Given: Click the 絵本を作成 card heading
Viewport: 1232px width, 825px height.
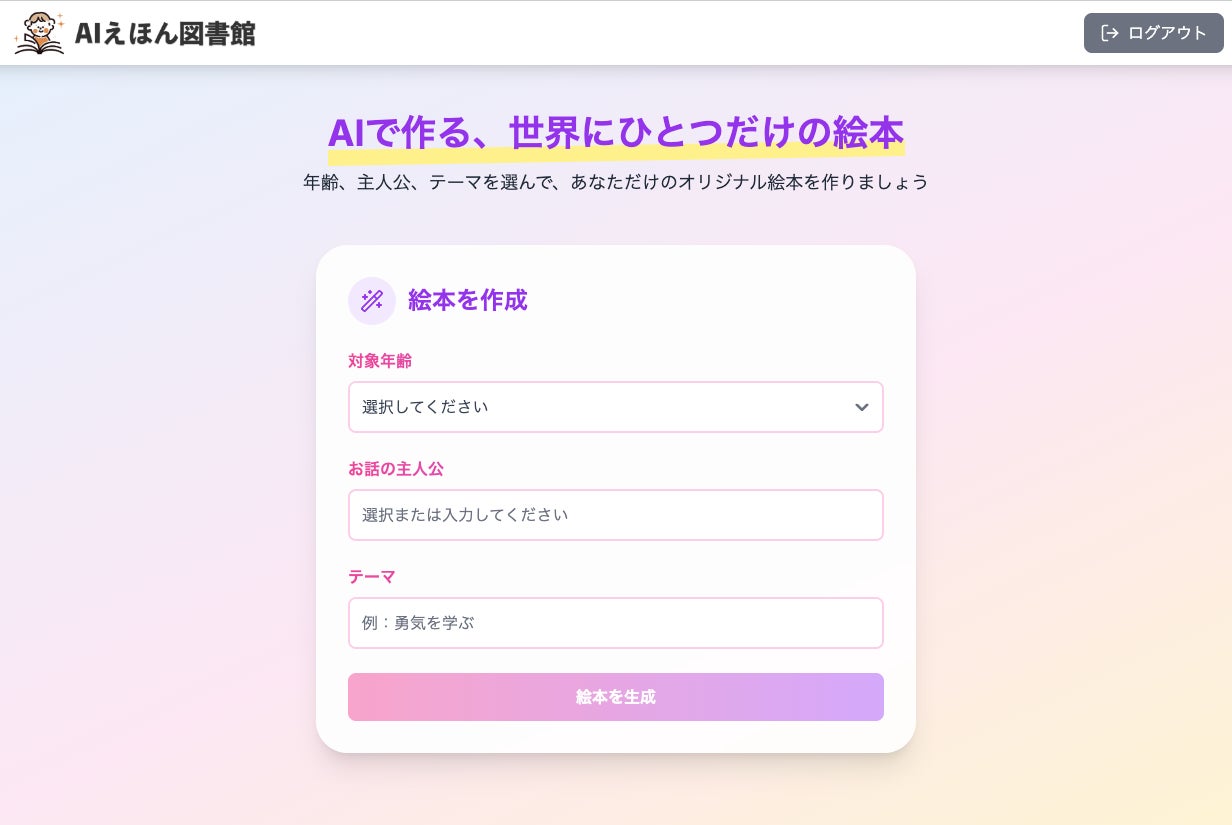Looking at the screenshot, I should [467, 300].
